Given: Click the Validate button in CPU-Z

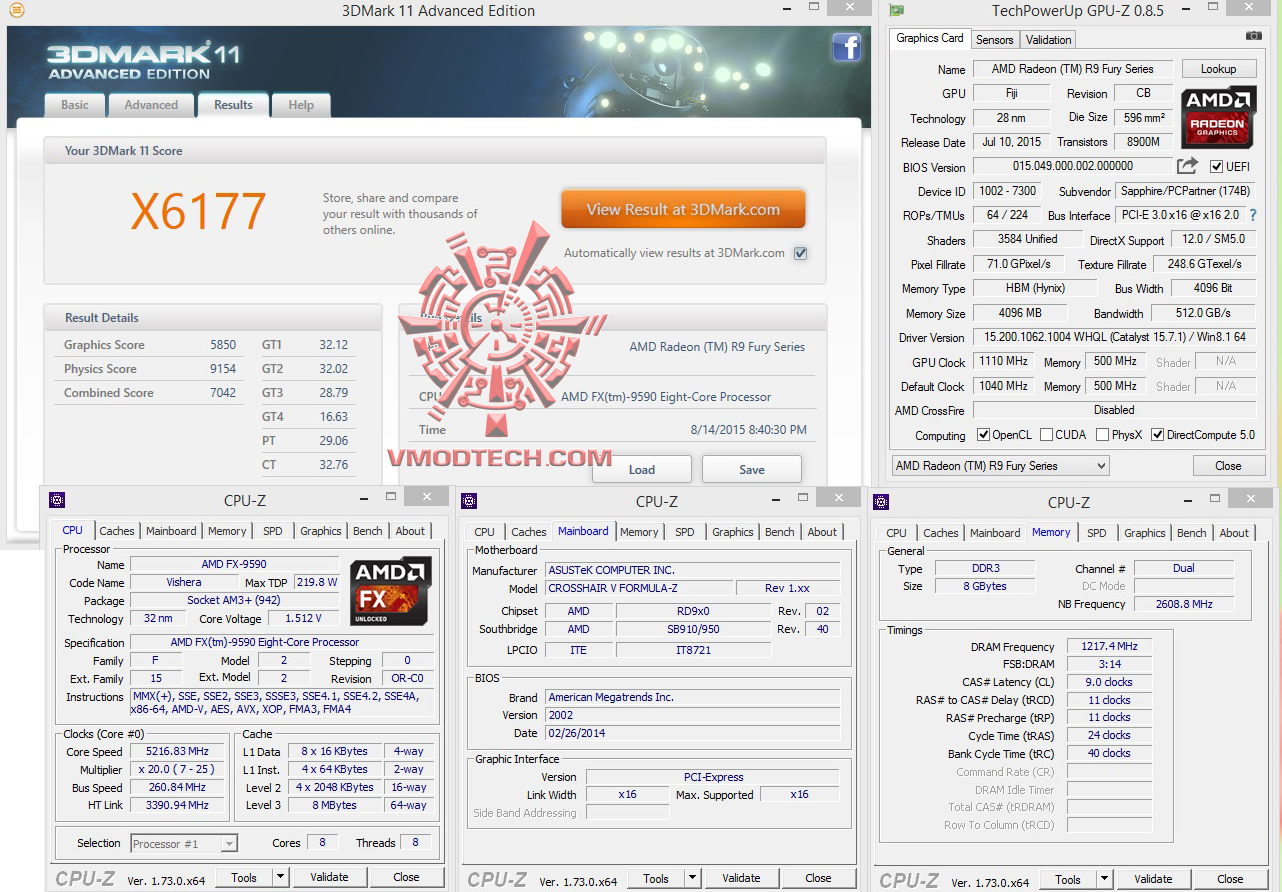Looking at the screenshot, I should click(x=330, y=877).
